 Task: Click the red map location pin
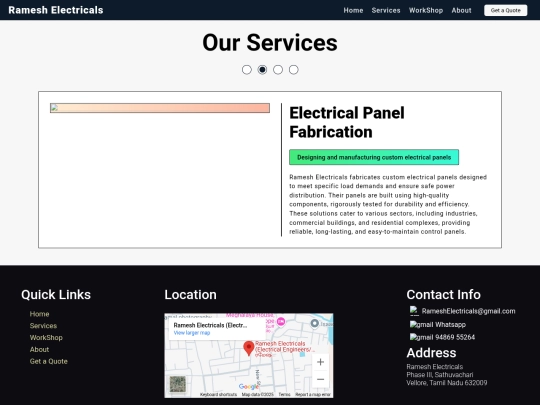point(249,348)
